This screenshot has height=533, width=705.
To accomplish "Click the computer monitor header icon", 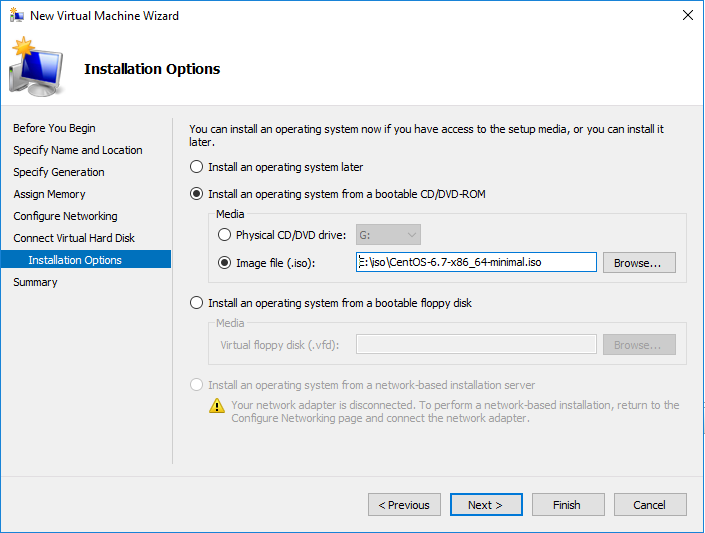I will click(35, 68).
